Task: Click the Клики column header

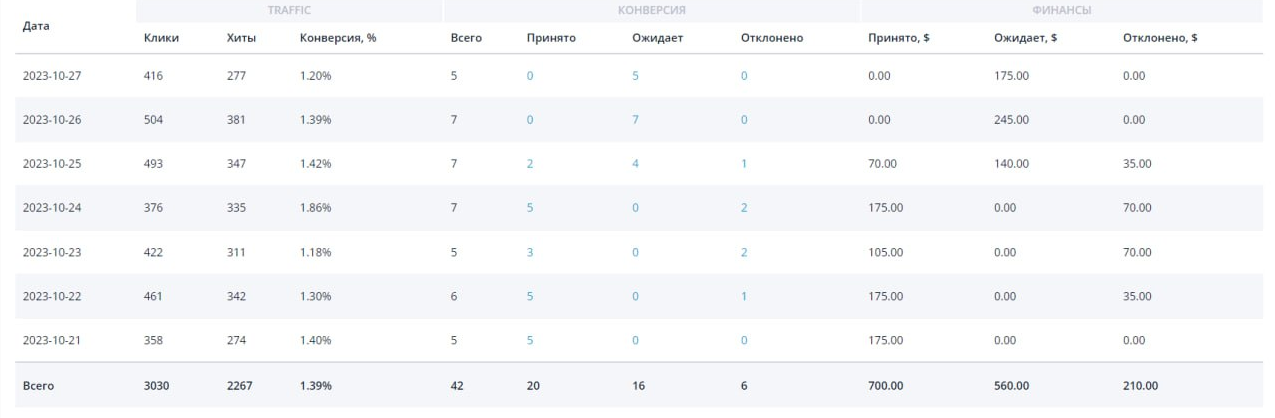Action: 161,38
